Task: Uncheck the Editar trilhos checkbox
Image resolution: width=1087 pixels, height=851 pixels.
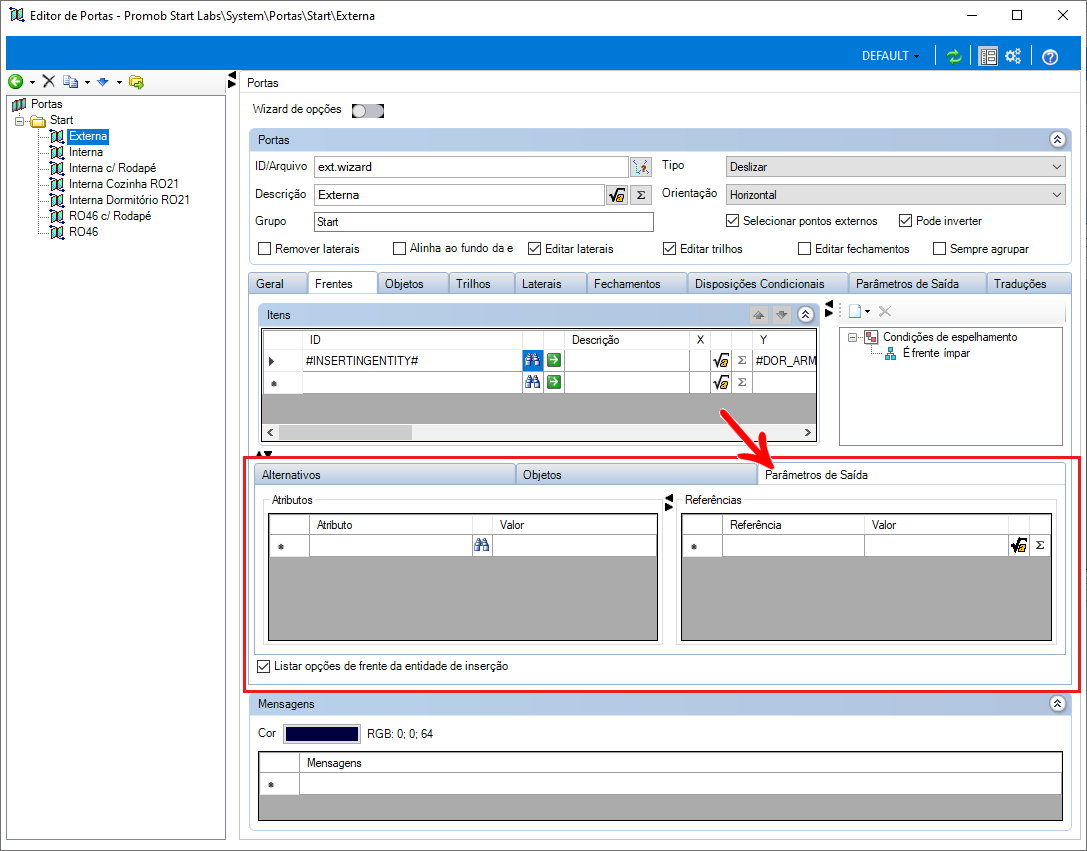Action: 669,248
